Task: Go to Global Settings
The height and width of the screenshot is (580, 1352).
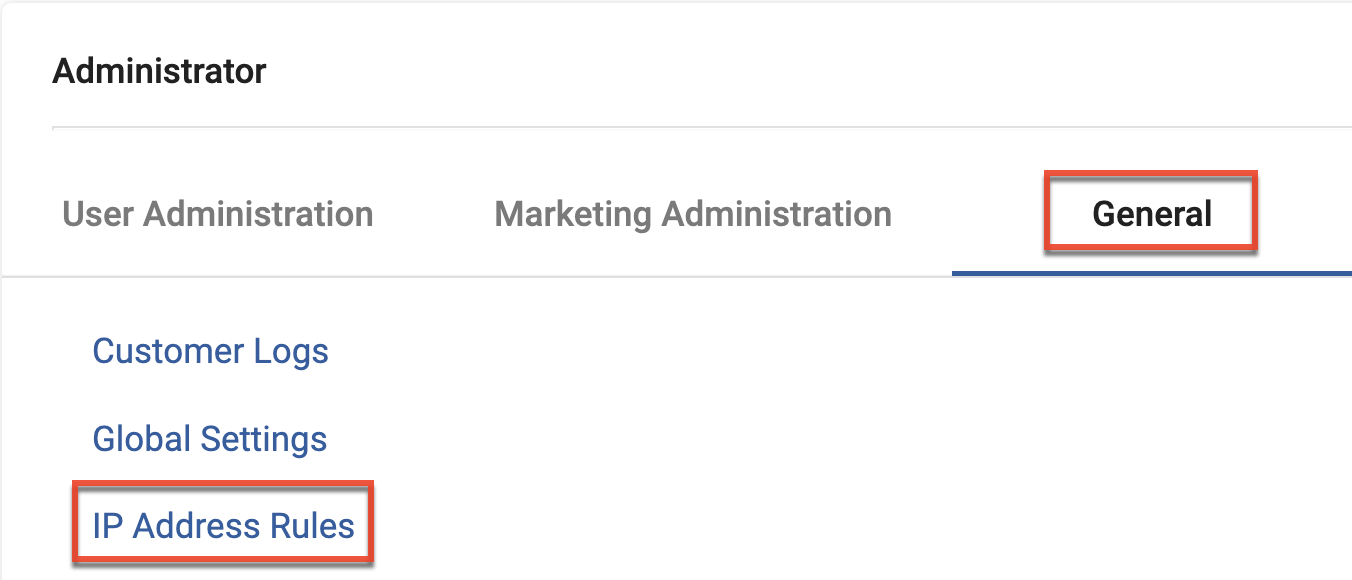Action: coord(210,439)
